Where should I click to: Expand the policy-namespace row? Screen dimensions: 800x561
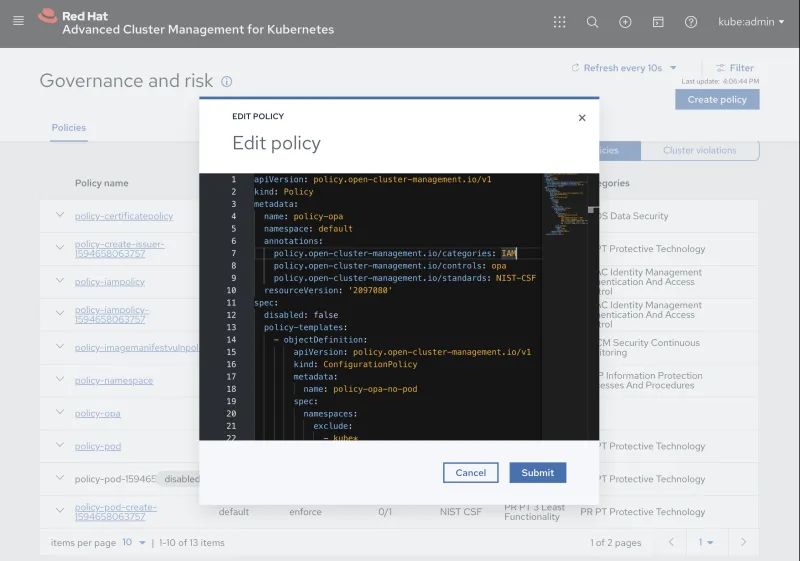point(59,380)
